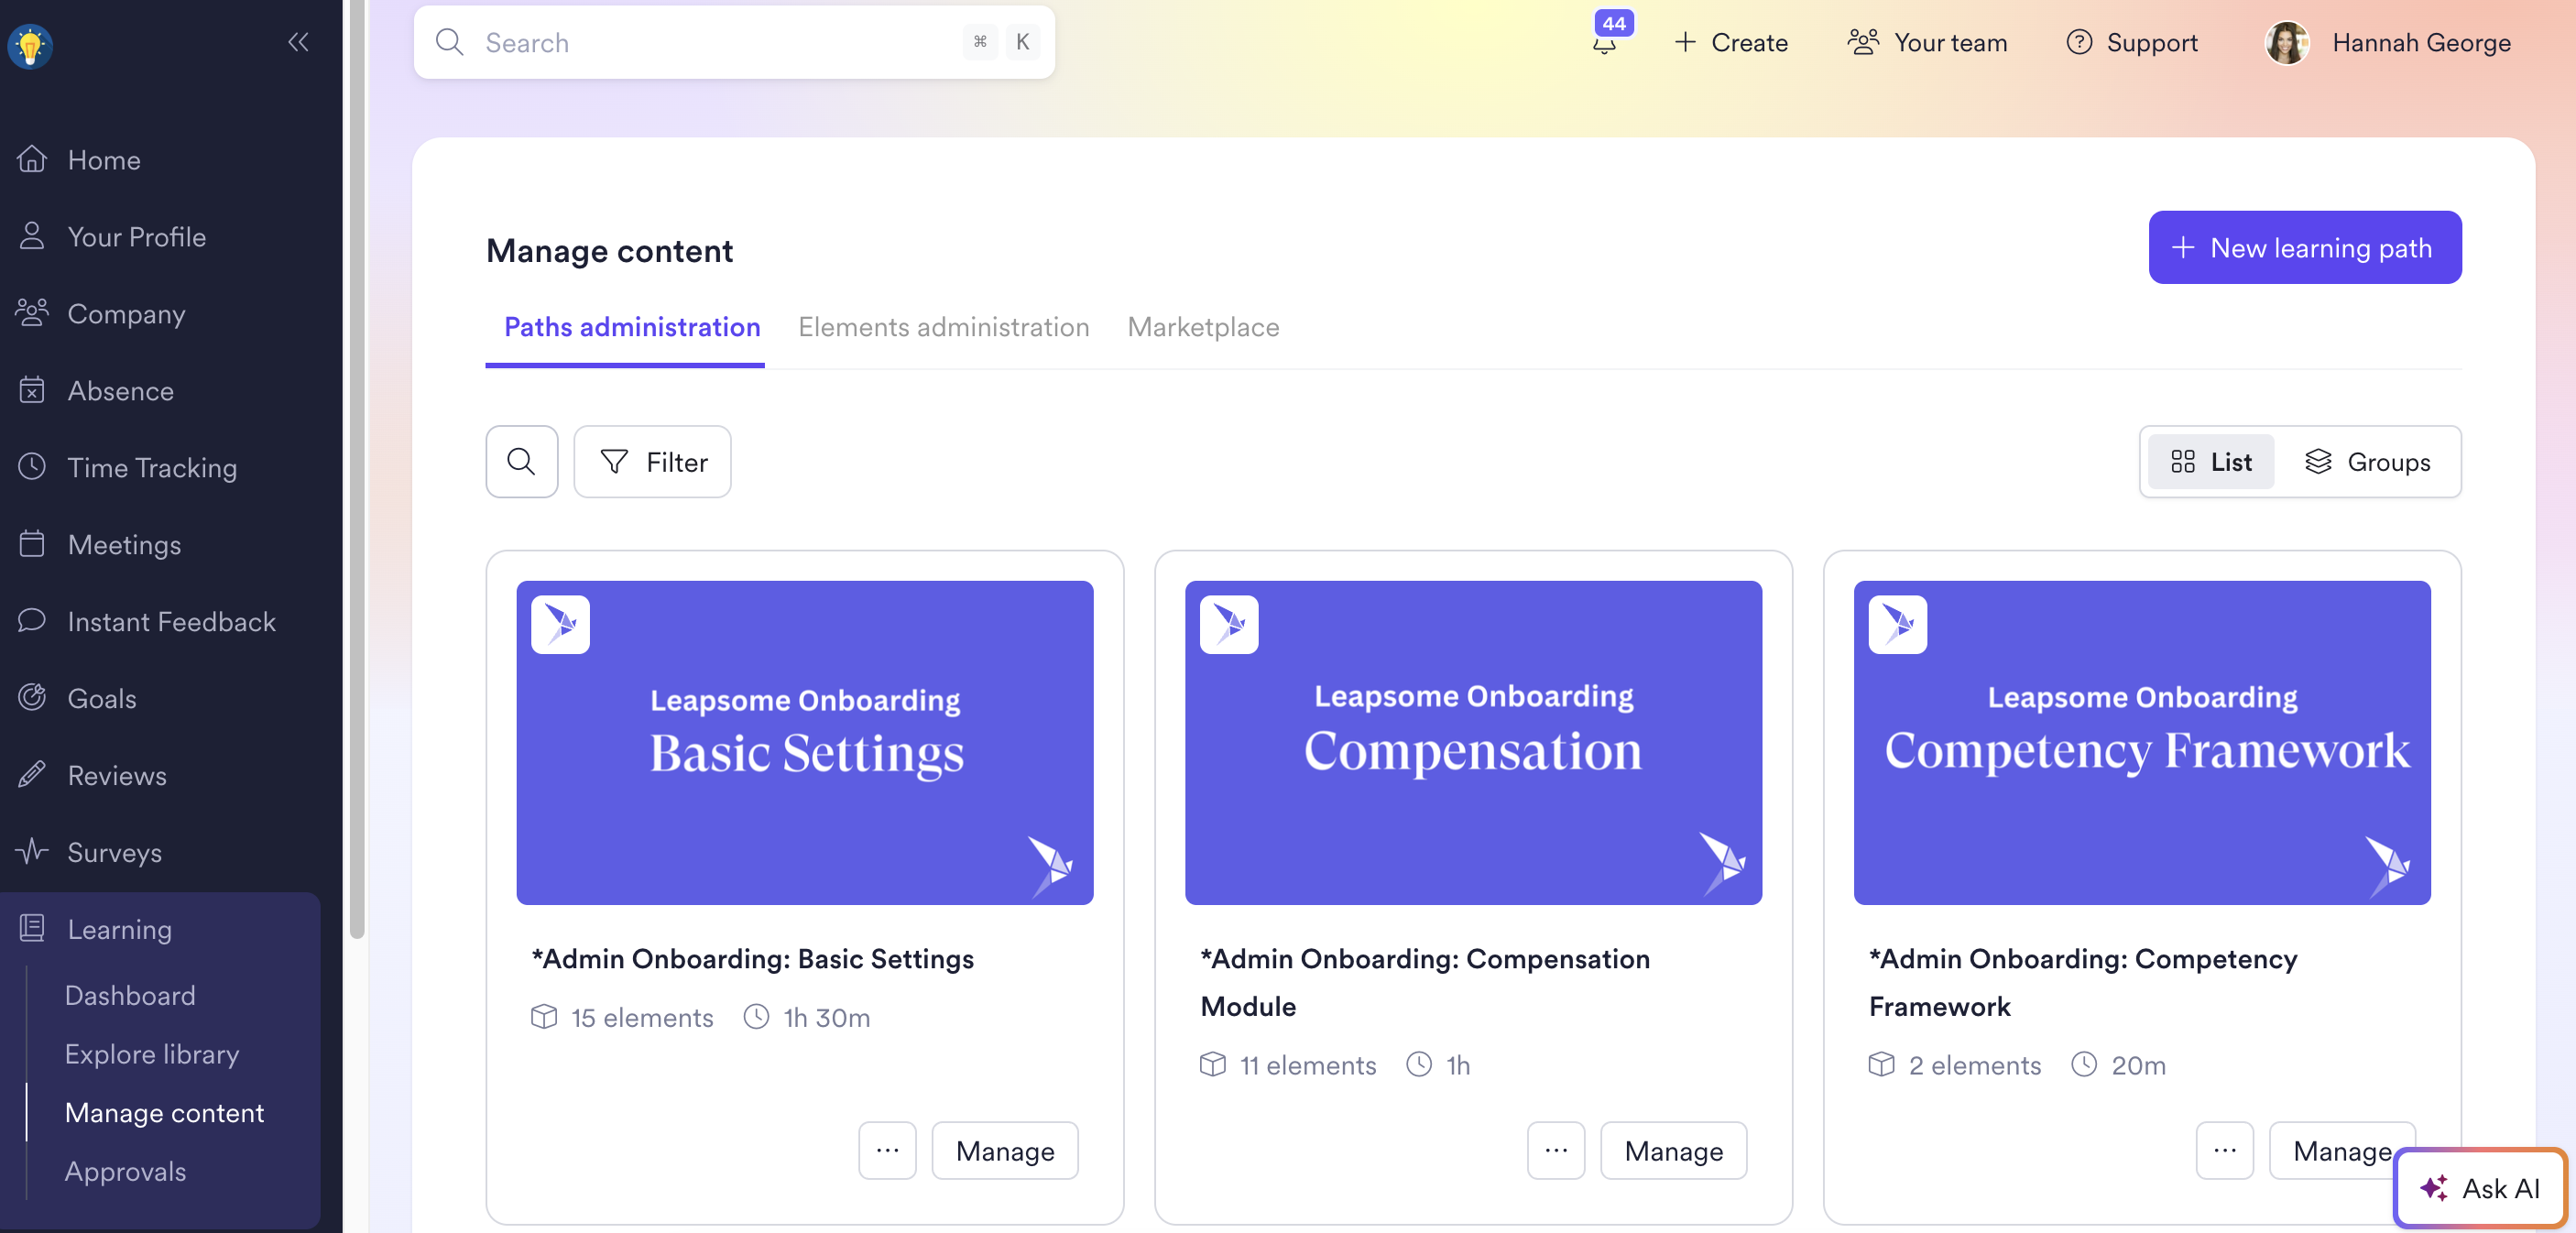The image size is (2576, 1233).
Task: Switch to Elements administration tab
Action: click(942, 326)
